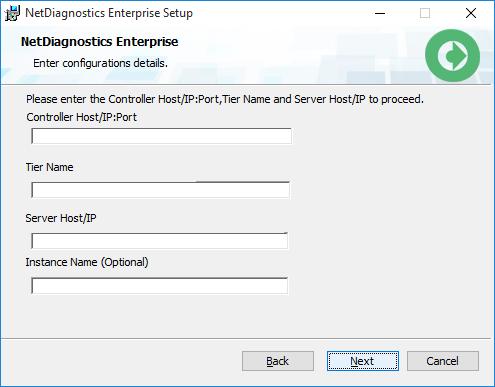This screenshot has height=387, width=495.
Task: Close the setup window with the X
Action: click(471, 13)
